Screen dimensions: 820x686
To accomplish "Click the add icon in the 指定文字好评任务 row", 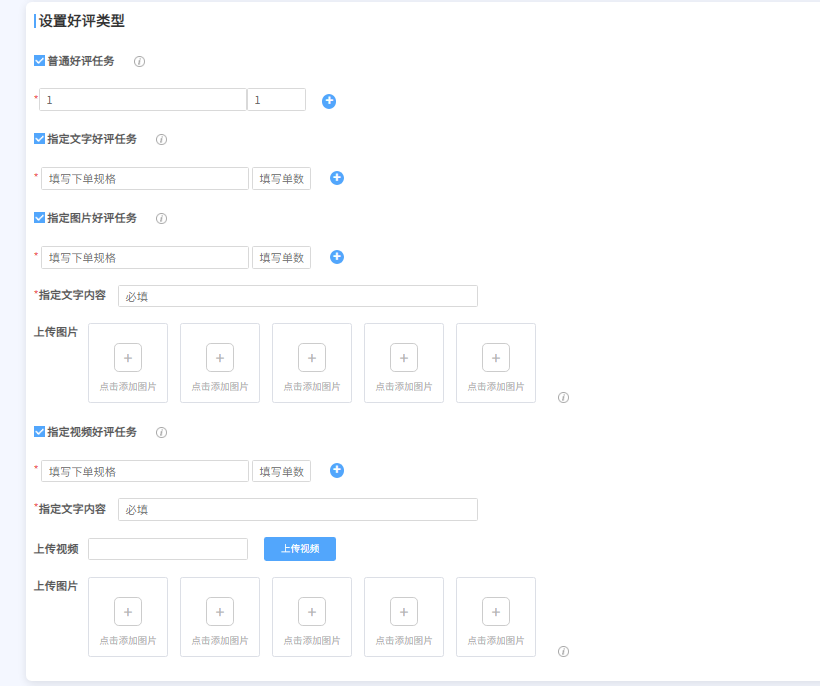I will click(x=337, y=178).
